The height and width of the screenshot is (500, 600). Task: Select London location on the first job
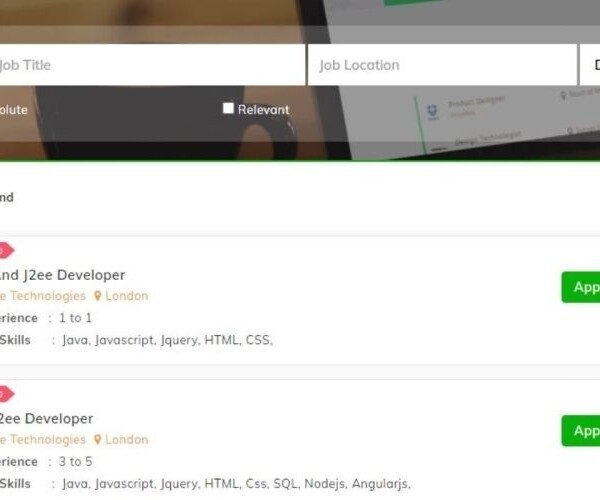coord(127,296)
